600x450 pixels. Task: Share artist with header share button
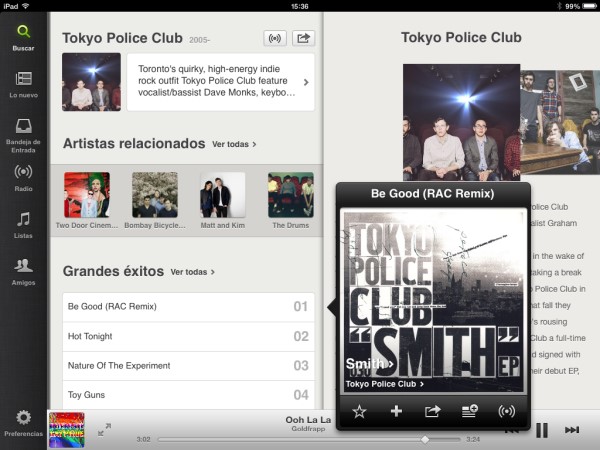[303, 38]
